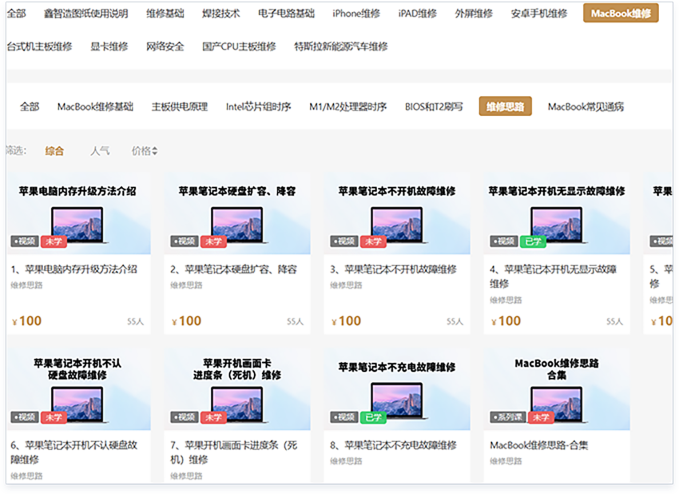Screen dimensions: 679x494
Task: Click title 4、苹果笔记本开机无显示故障维修
Action: click(553, 276)
